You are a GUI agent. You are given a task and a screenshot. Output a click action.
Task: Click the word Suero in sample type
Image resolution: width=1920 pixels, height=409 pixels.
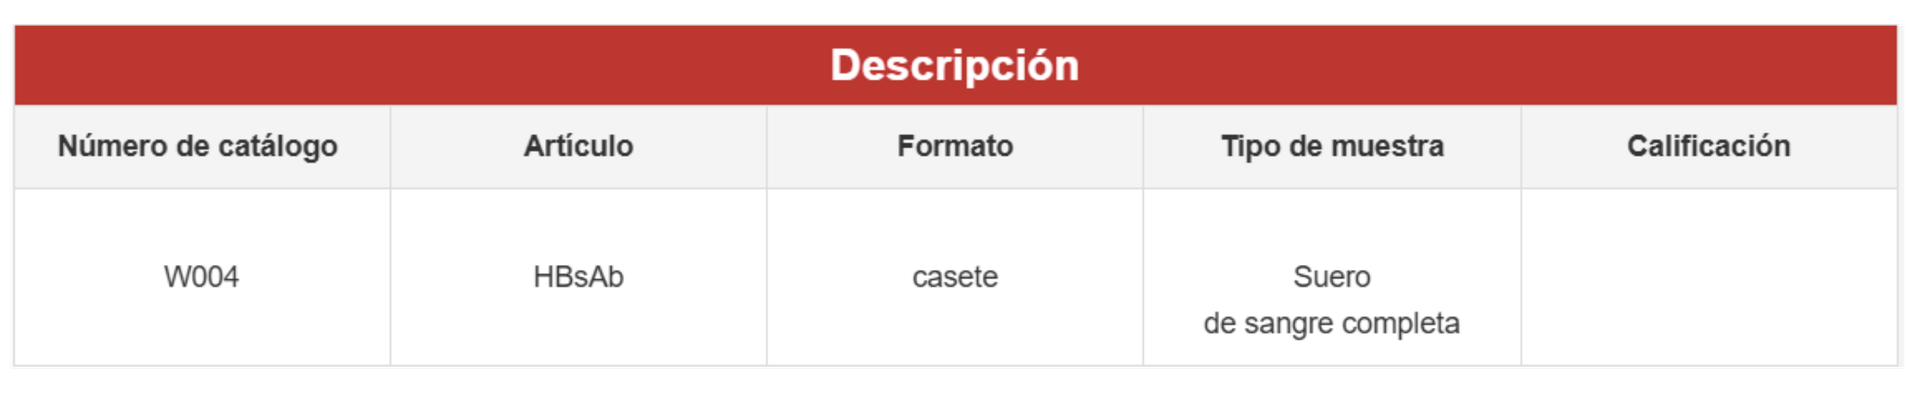coord(1332,277)
